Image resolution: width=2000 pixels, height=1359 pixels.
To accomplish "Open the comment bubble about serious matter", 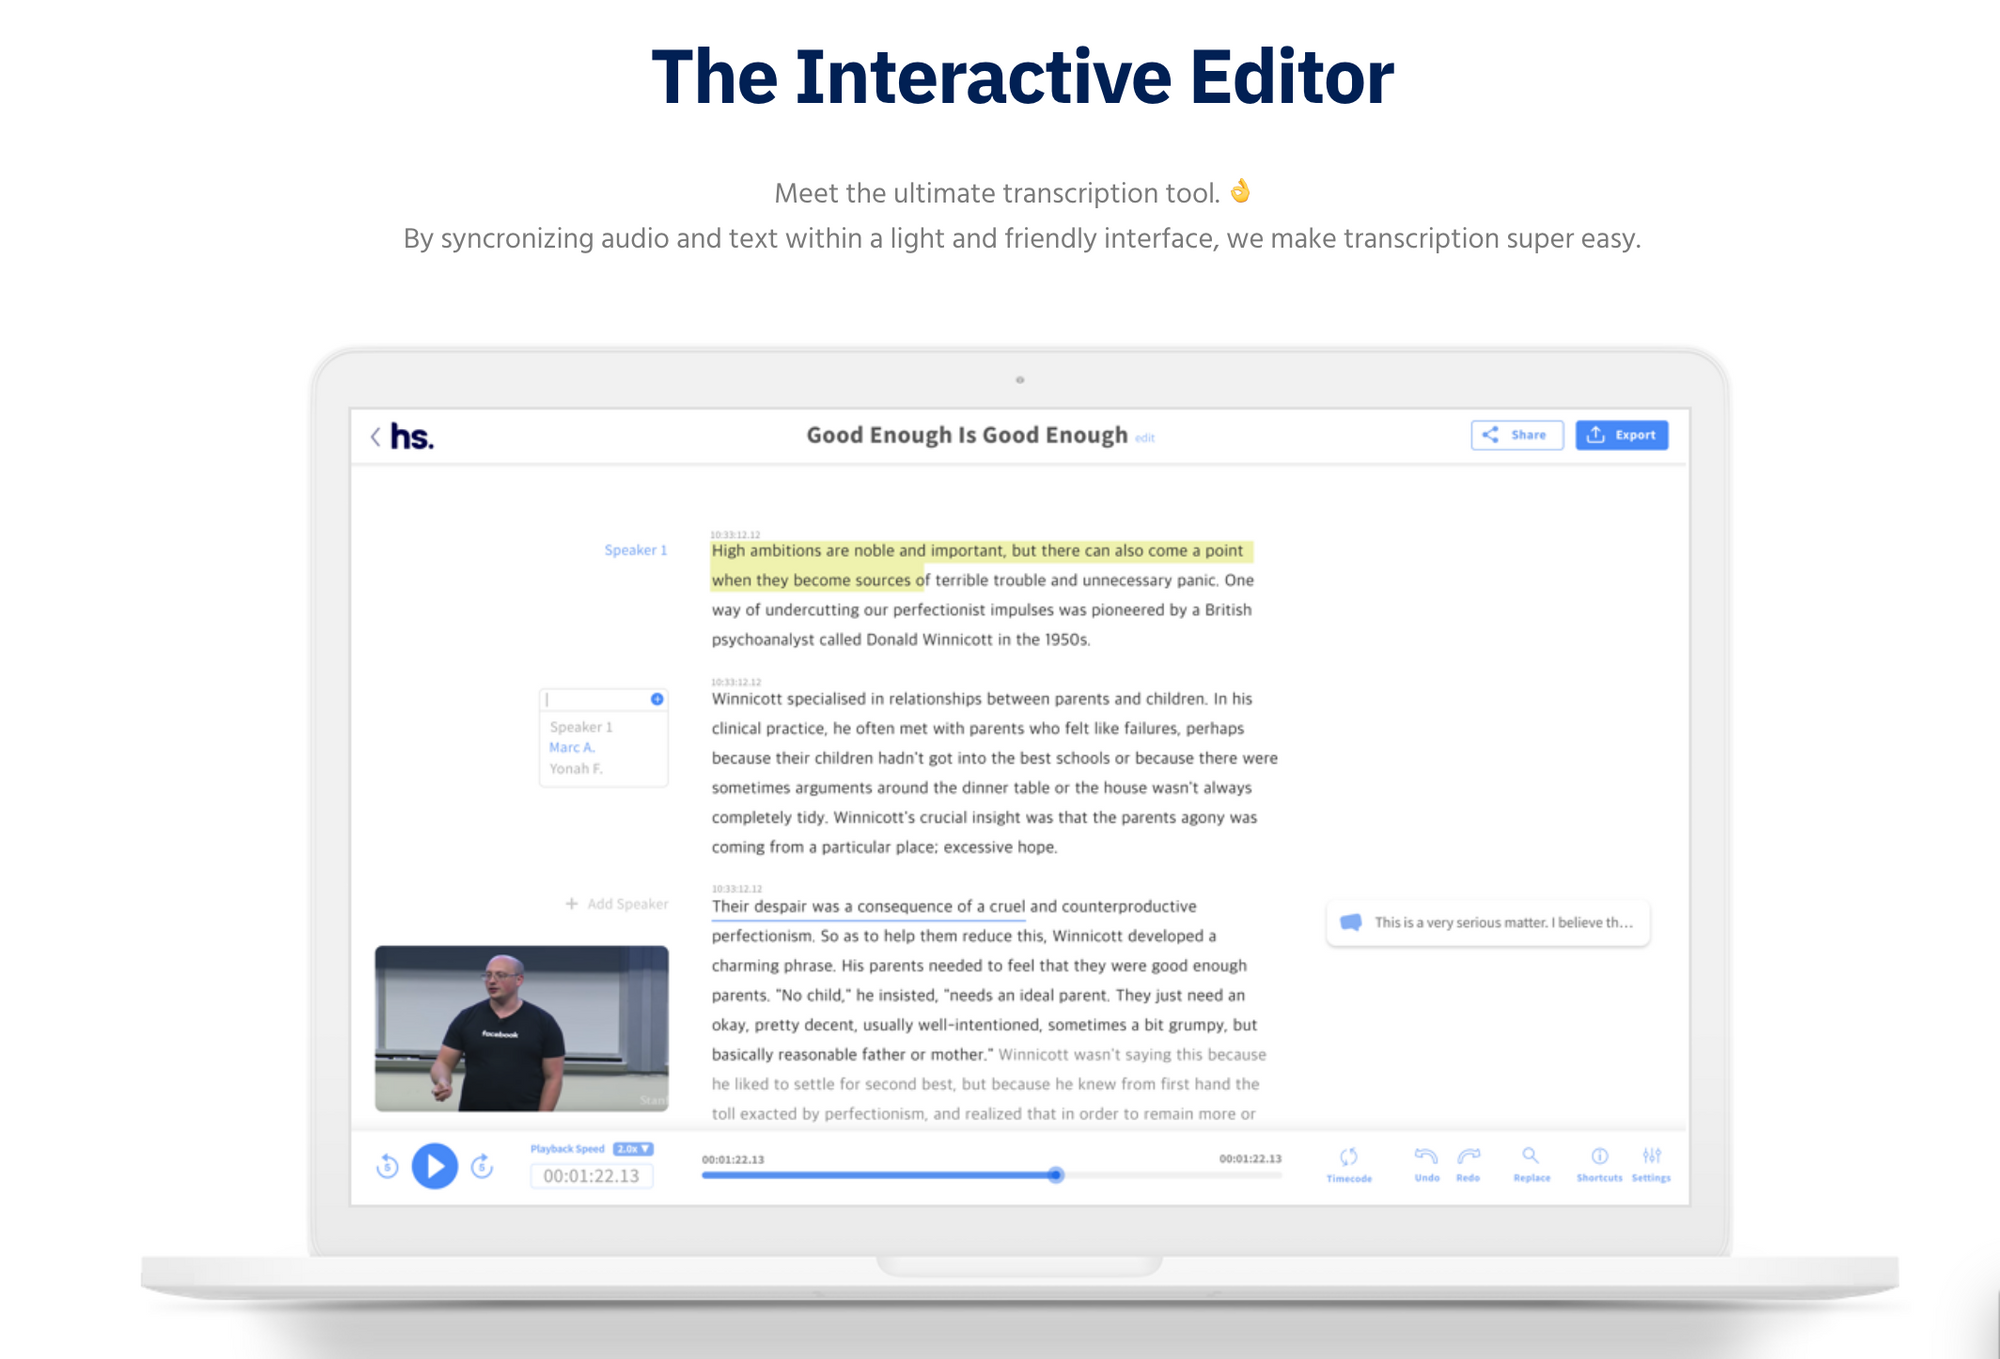I will click(1488, 923).
